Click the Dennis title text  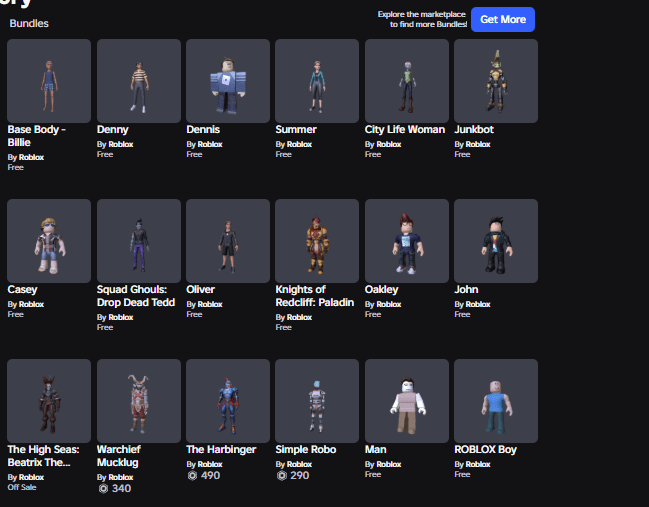coord(203,130)
